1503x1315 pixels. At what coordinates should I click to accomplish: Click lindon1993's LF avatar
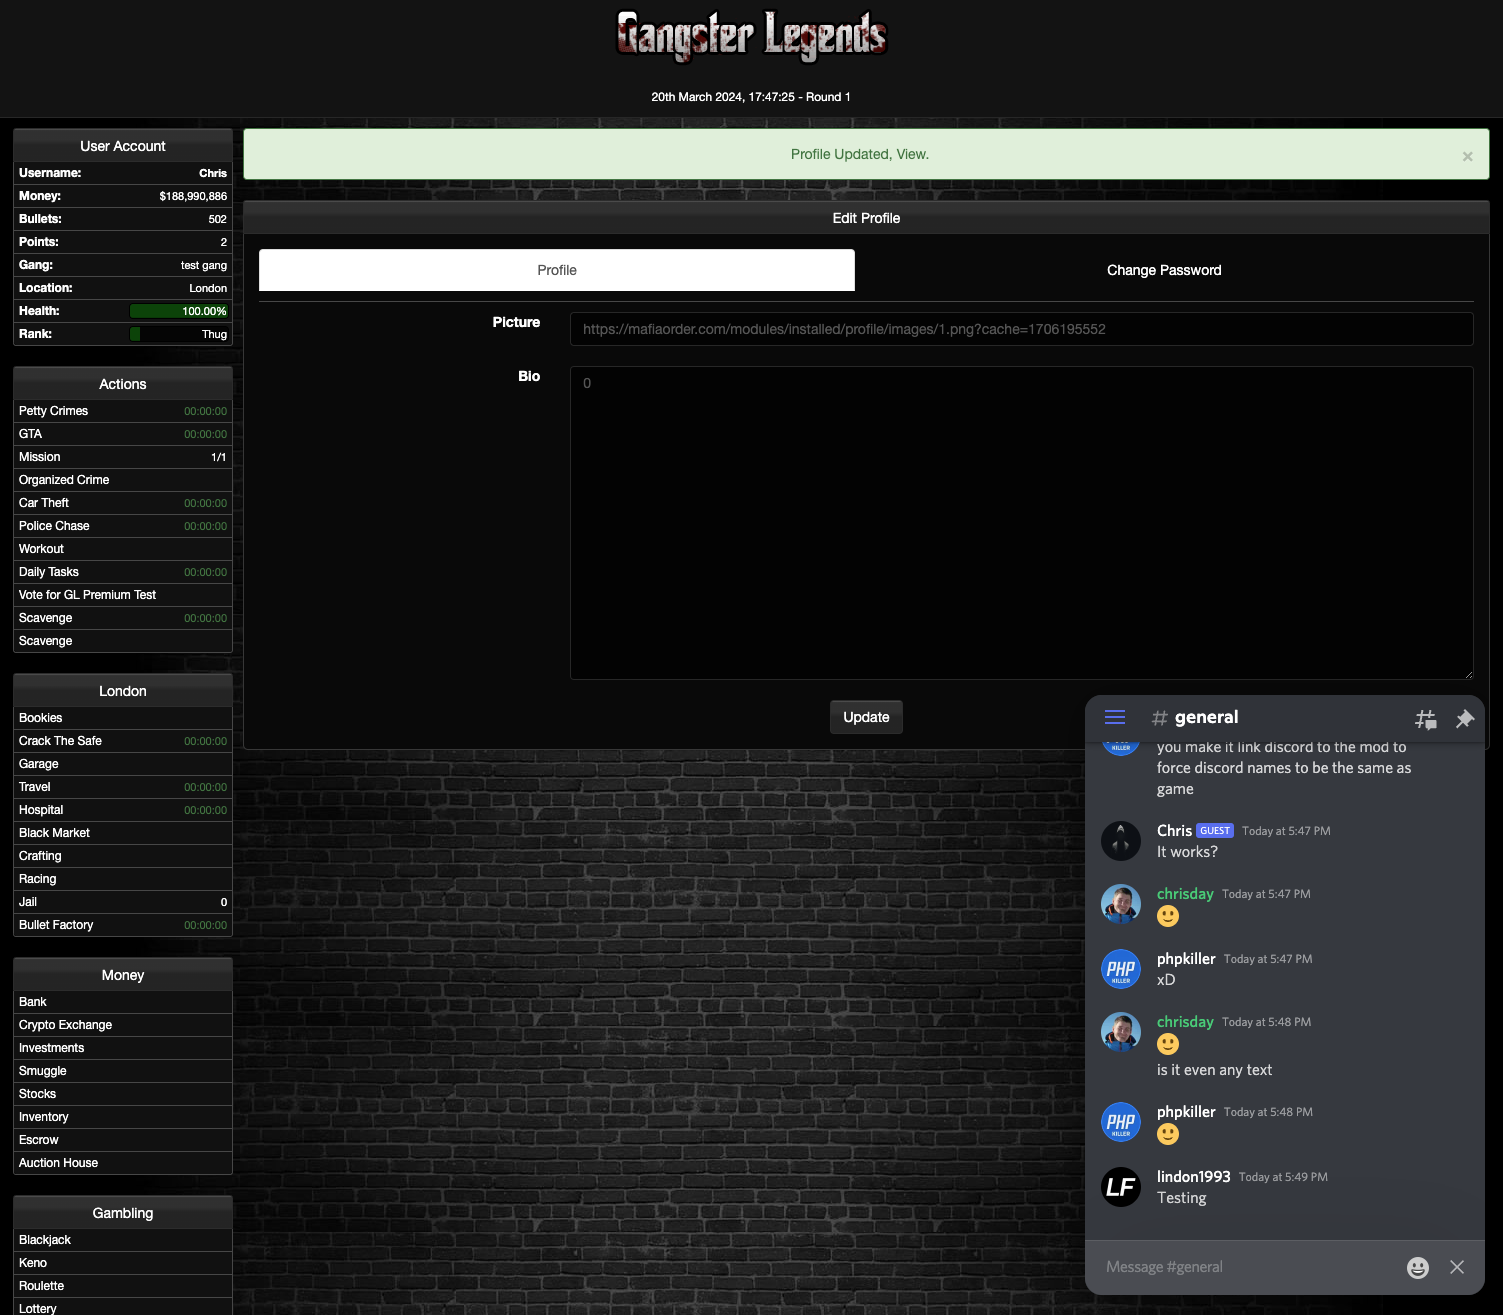pos(1120,1187)
